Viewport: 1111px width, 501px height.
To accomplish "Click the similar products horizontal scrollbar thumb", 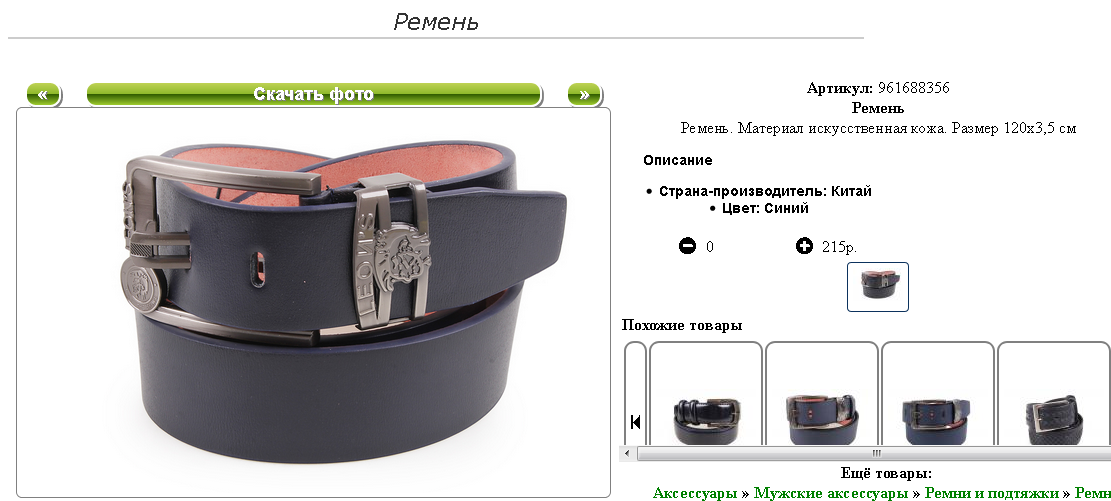I will pos(876,453).
